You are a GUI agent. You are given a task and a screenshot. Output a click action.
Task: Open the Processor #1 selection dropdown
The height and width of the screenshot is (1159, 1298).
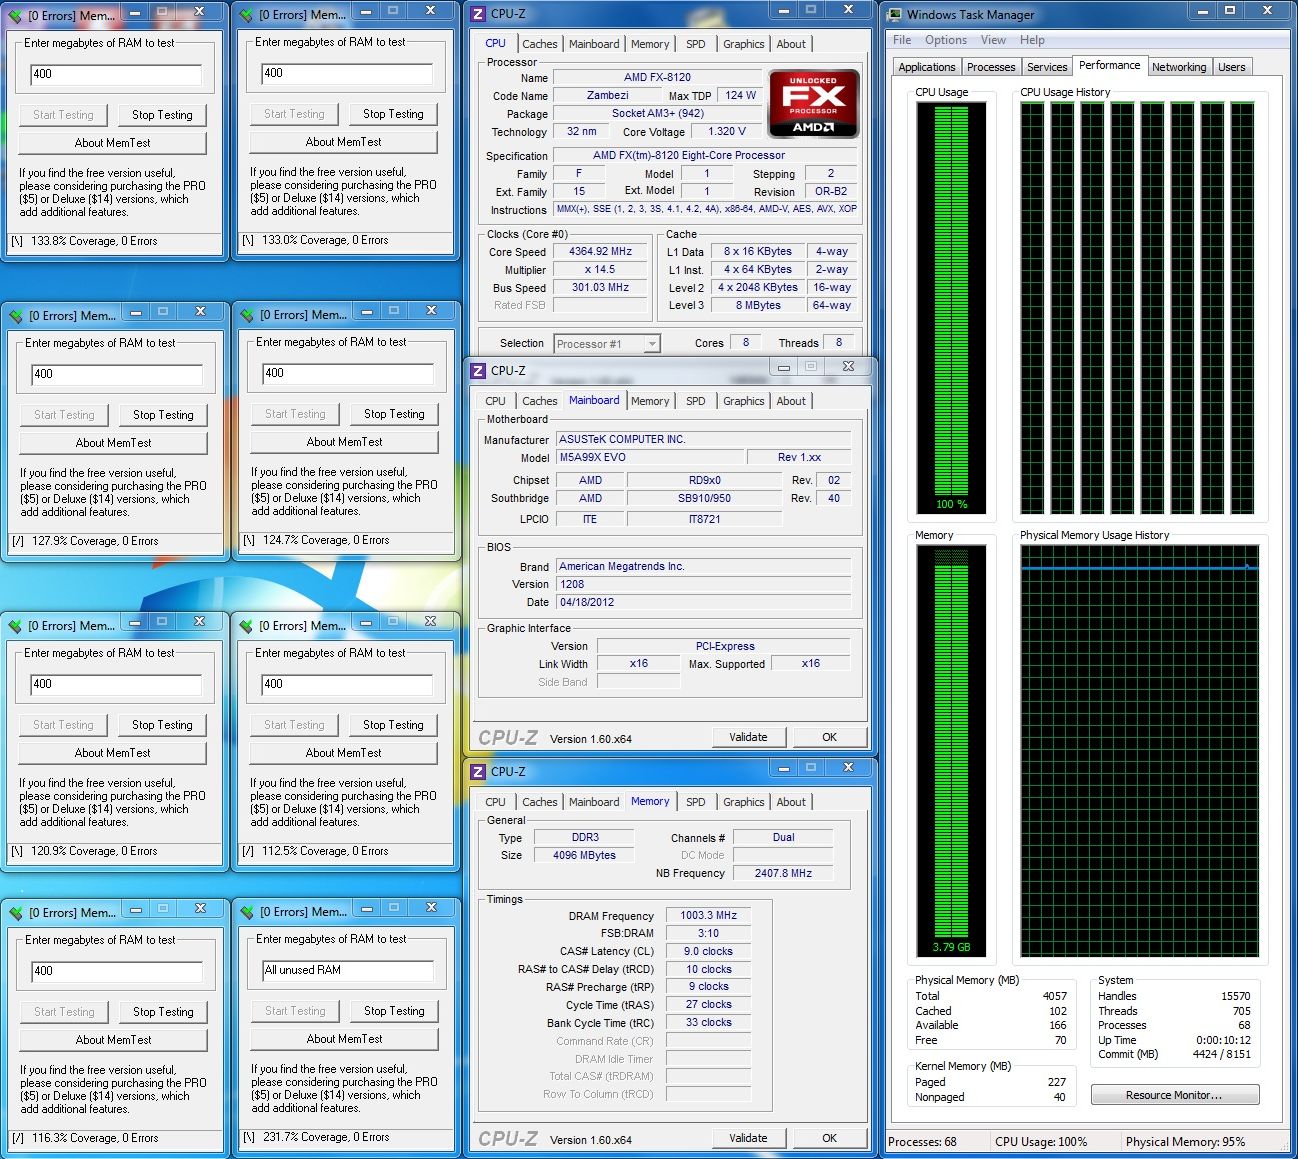point(652,344)
